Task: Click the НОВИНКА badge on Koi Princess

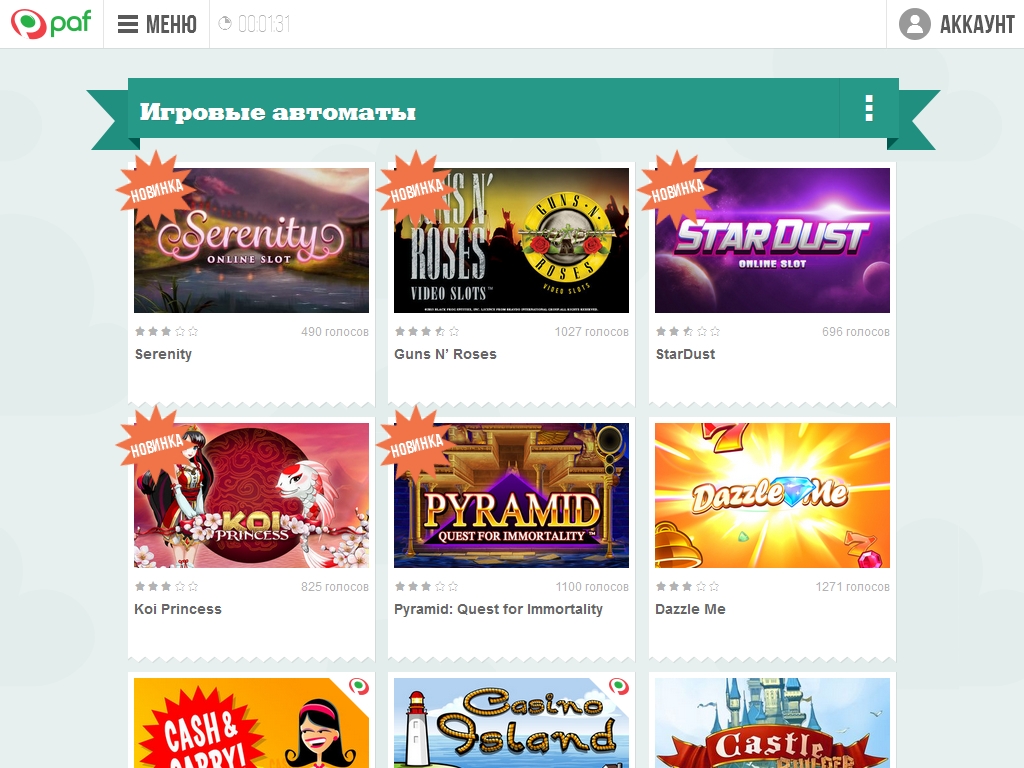Action: click(x=155, y=443)
